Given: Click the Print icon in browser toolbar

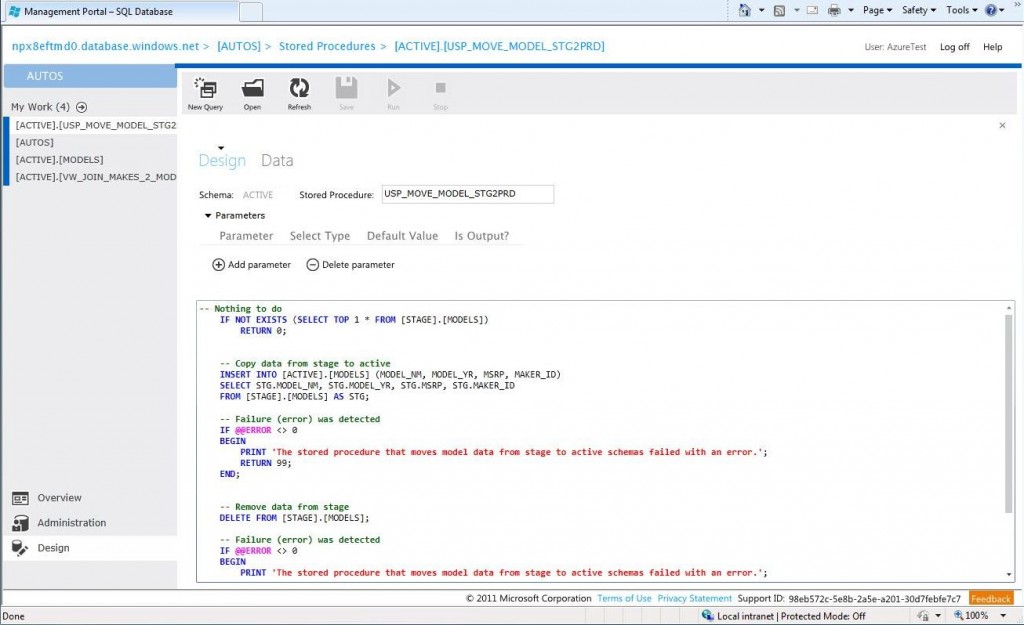Looking at the screenshot, I should pos(834,9).
